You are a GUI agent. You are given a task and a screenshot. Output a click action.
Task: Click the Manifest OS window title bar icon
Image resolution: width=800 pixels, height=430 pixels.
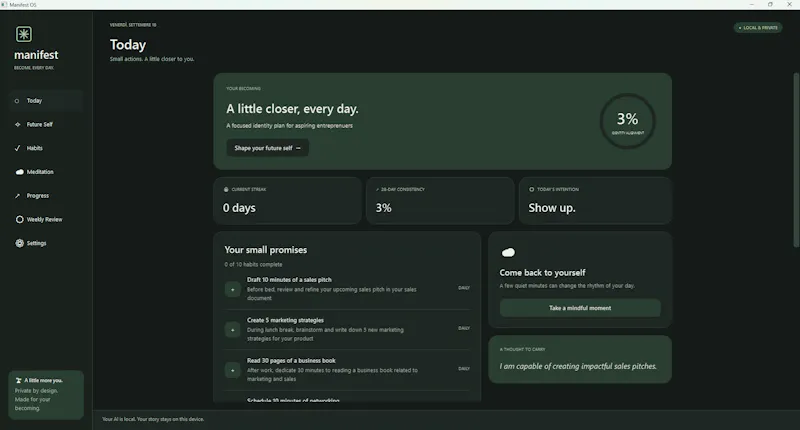point(4,5)
